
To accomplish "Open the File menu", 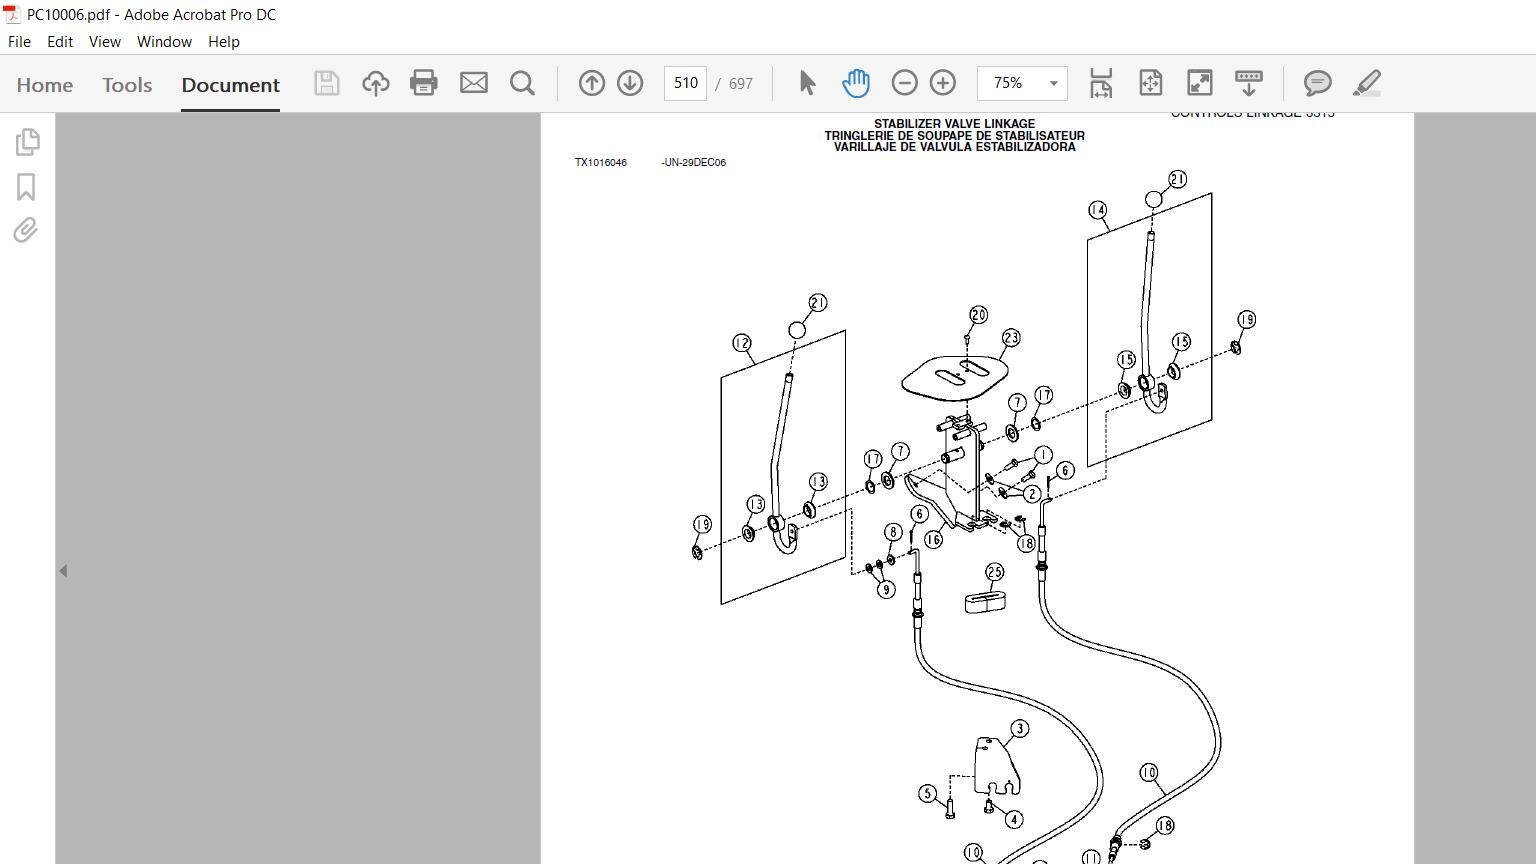I will pos(19,42).
